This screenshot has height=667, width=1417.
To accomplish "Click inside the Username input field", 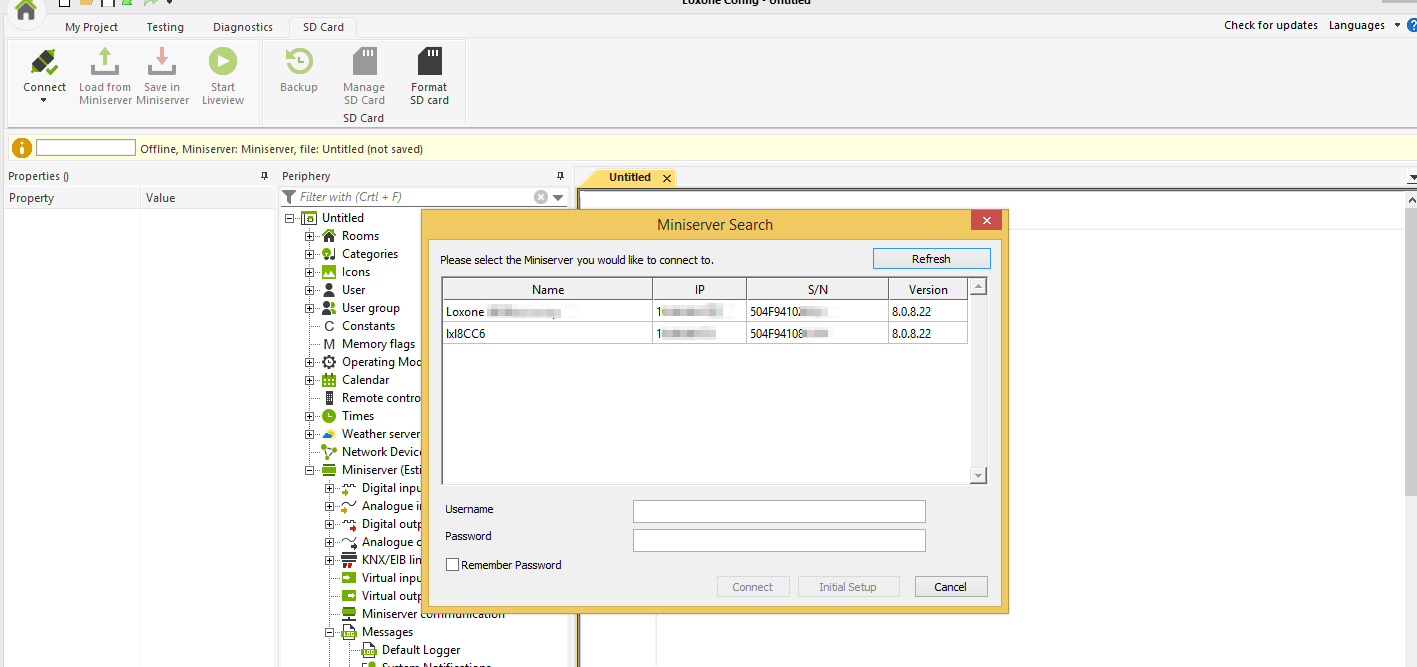I will [x=778, y=511].
